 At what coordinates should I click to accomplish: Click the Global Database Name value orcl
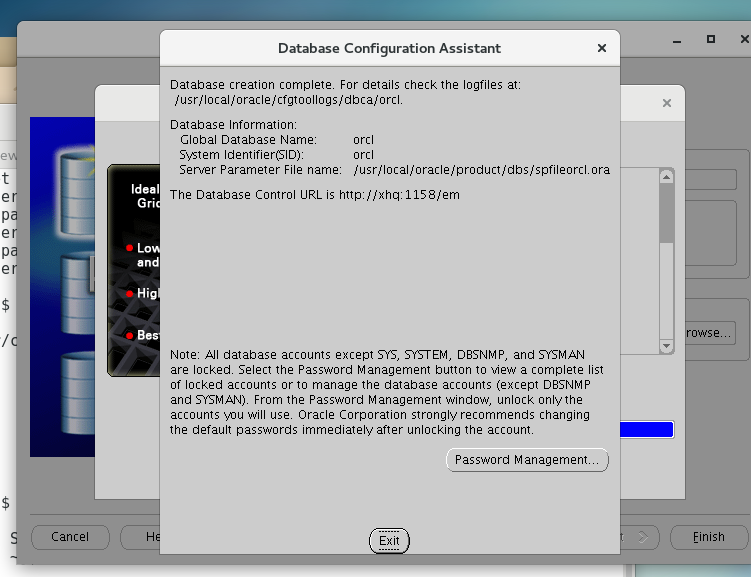point(363,140)
